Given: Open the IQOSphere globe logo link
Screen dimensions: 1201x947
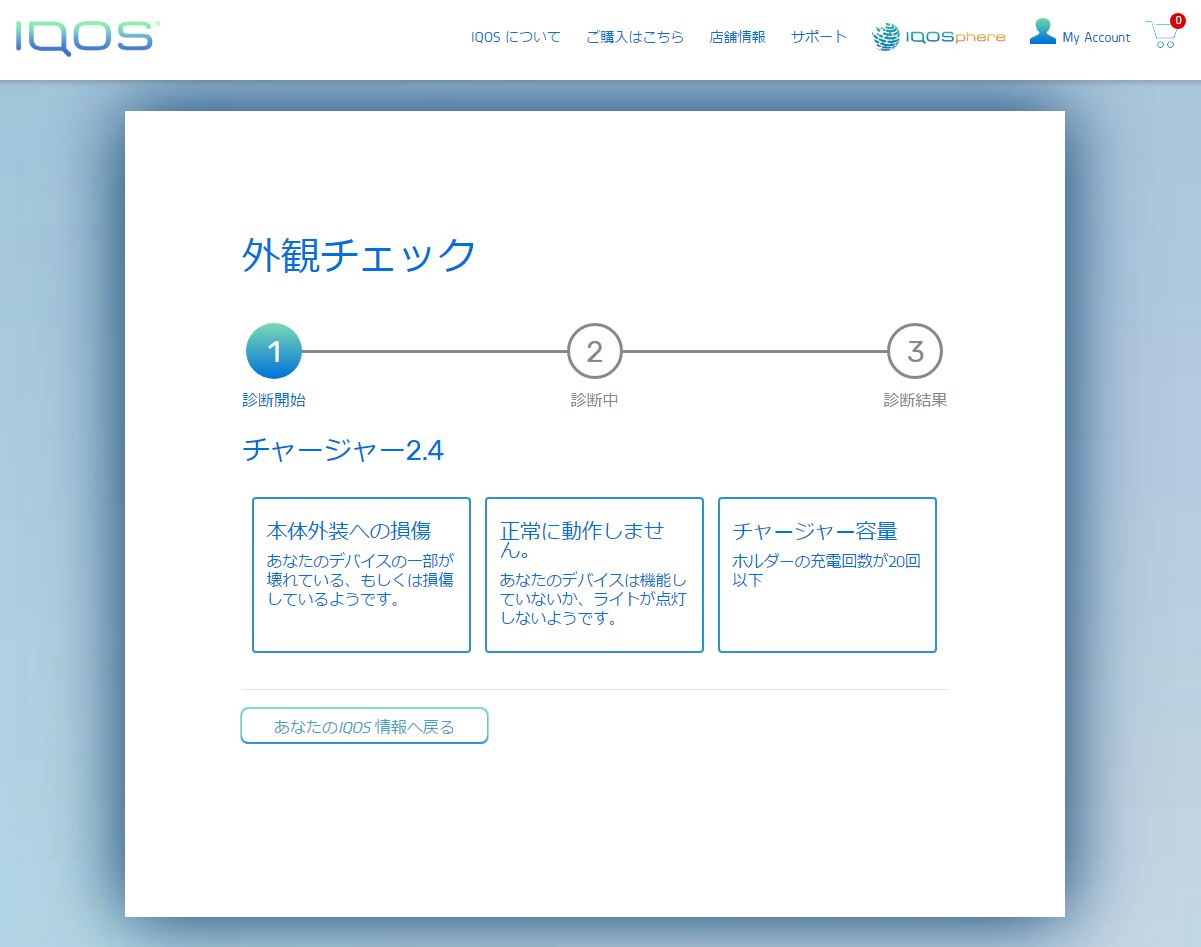Looking at the screenshot, I should tap(938, 37).
